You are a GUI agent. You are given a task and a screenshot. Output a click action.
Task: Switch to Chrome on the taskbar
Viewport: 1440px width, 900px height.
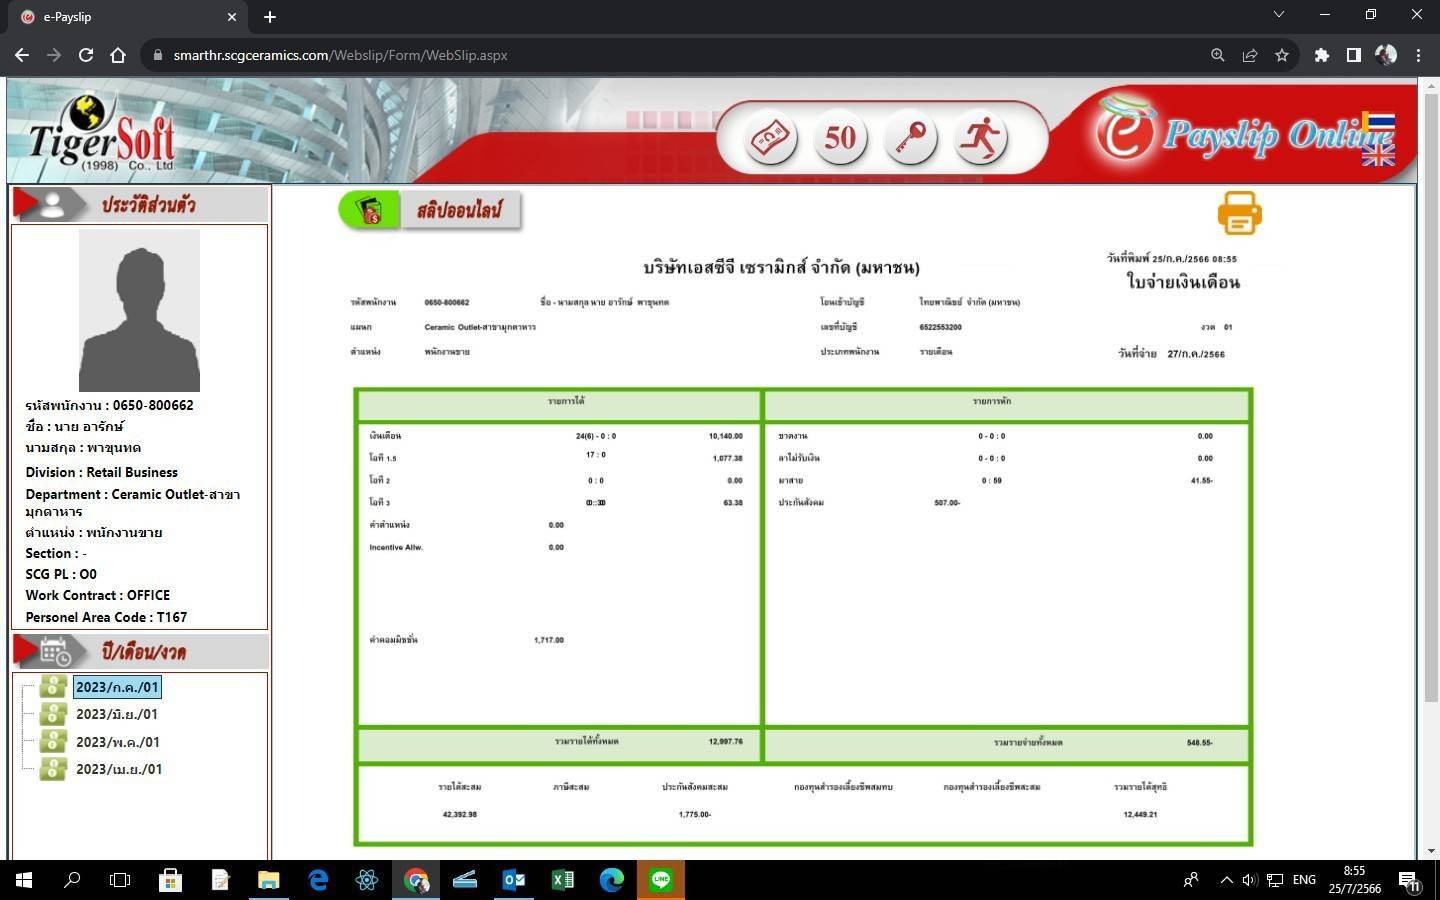(416, 880)
